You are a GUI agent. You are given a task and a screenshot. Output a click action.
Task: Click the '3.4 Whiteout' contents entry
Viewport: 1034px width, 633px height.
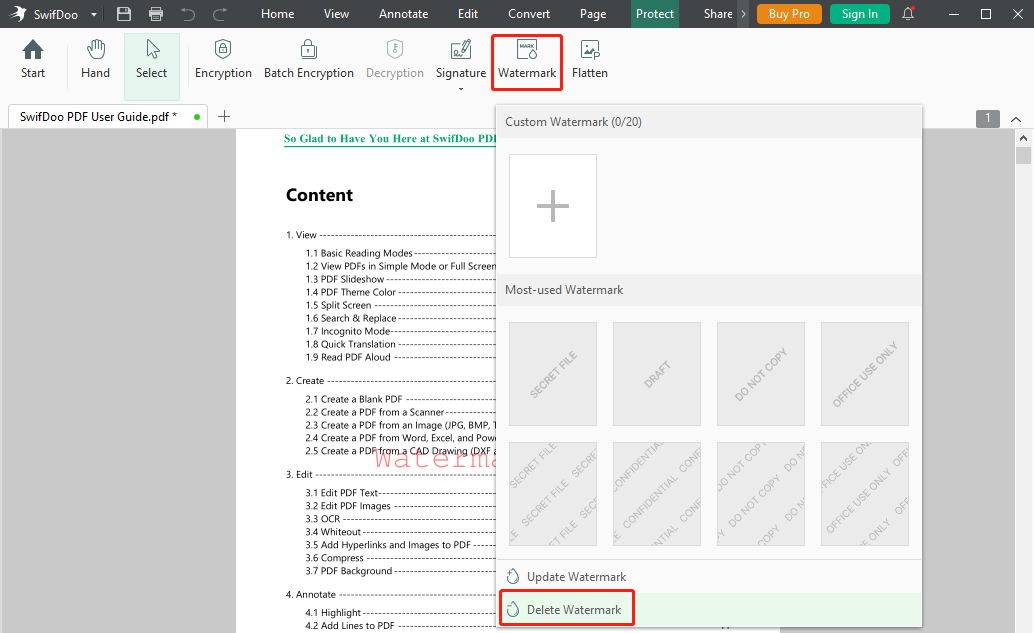click(x=333, y=532)
